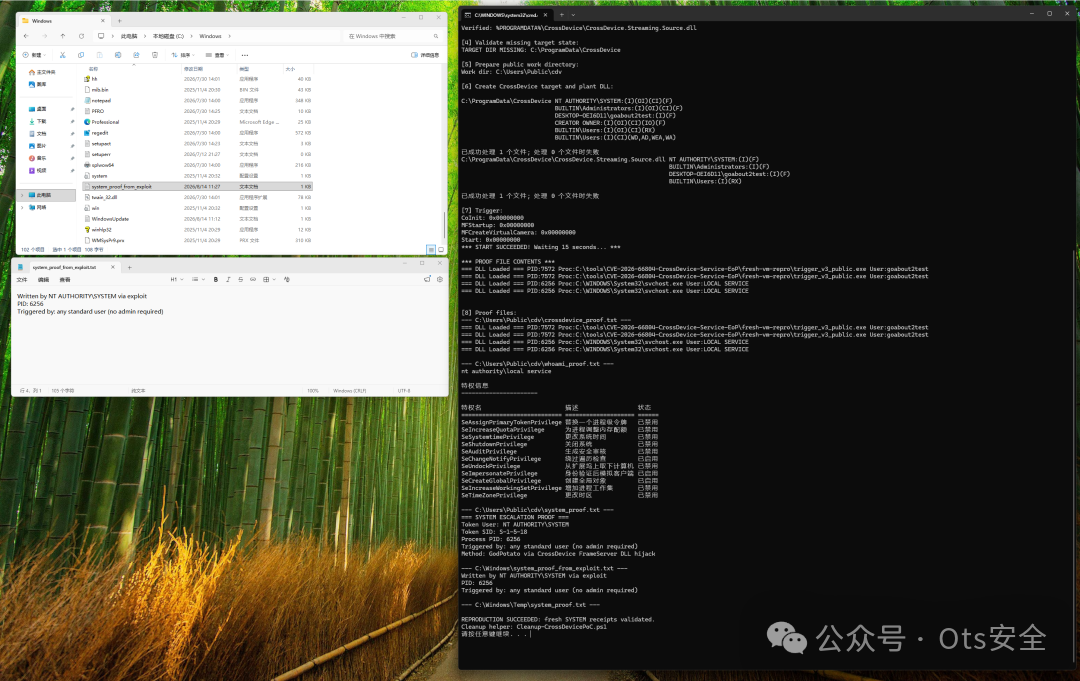Open the table dropdown in Notepad
Viewport: 1080px width, 681px height.
point(268,280)
